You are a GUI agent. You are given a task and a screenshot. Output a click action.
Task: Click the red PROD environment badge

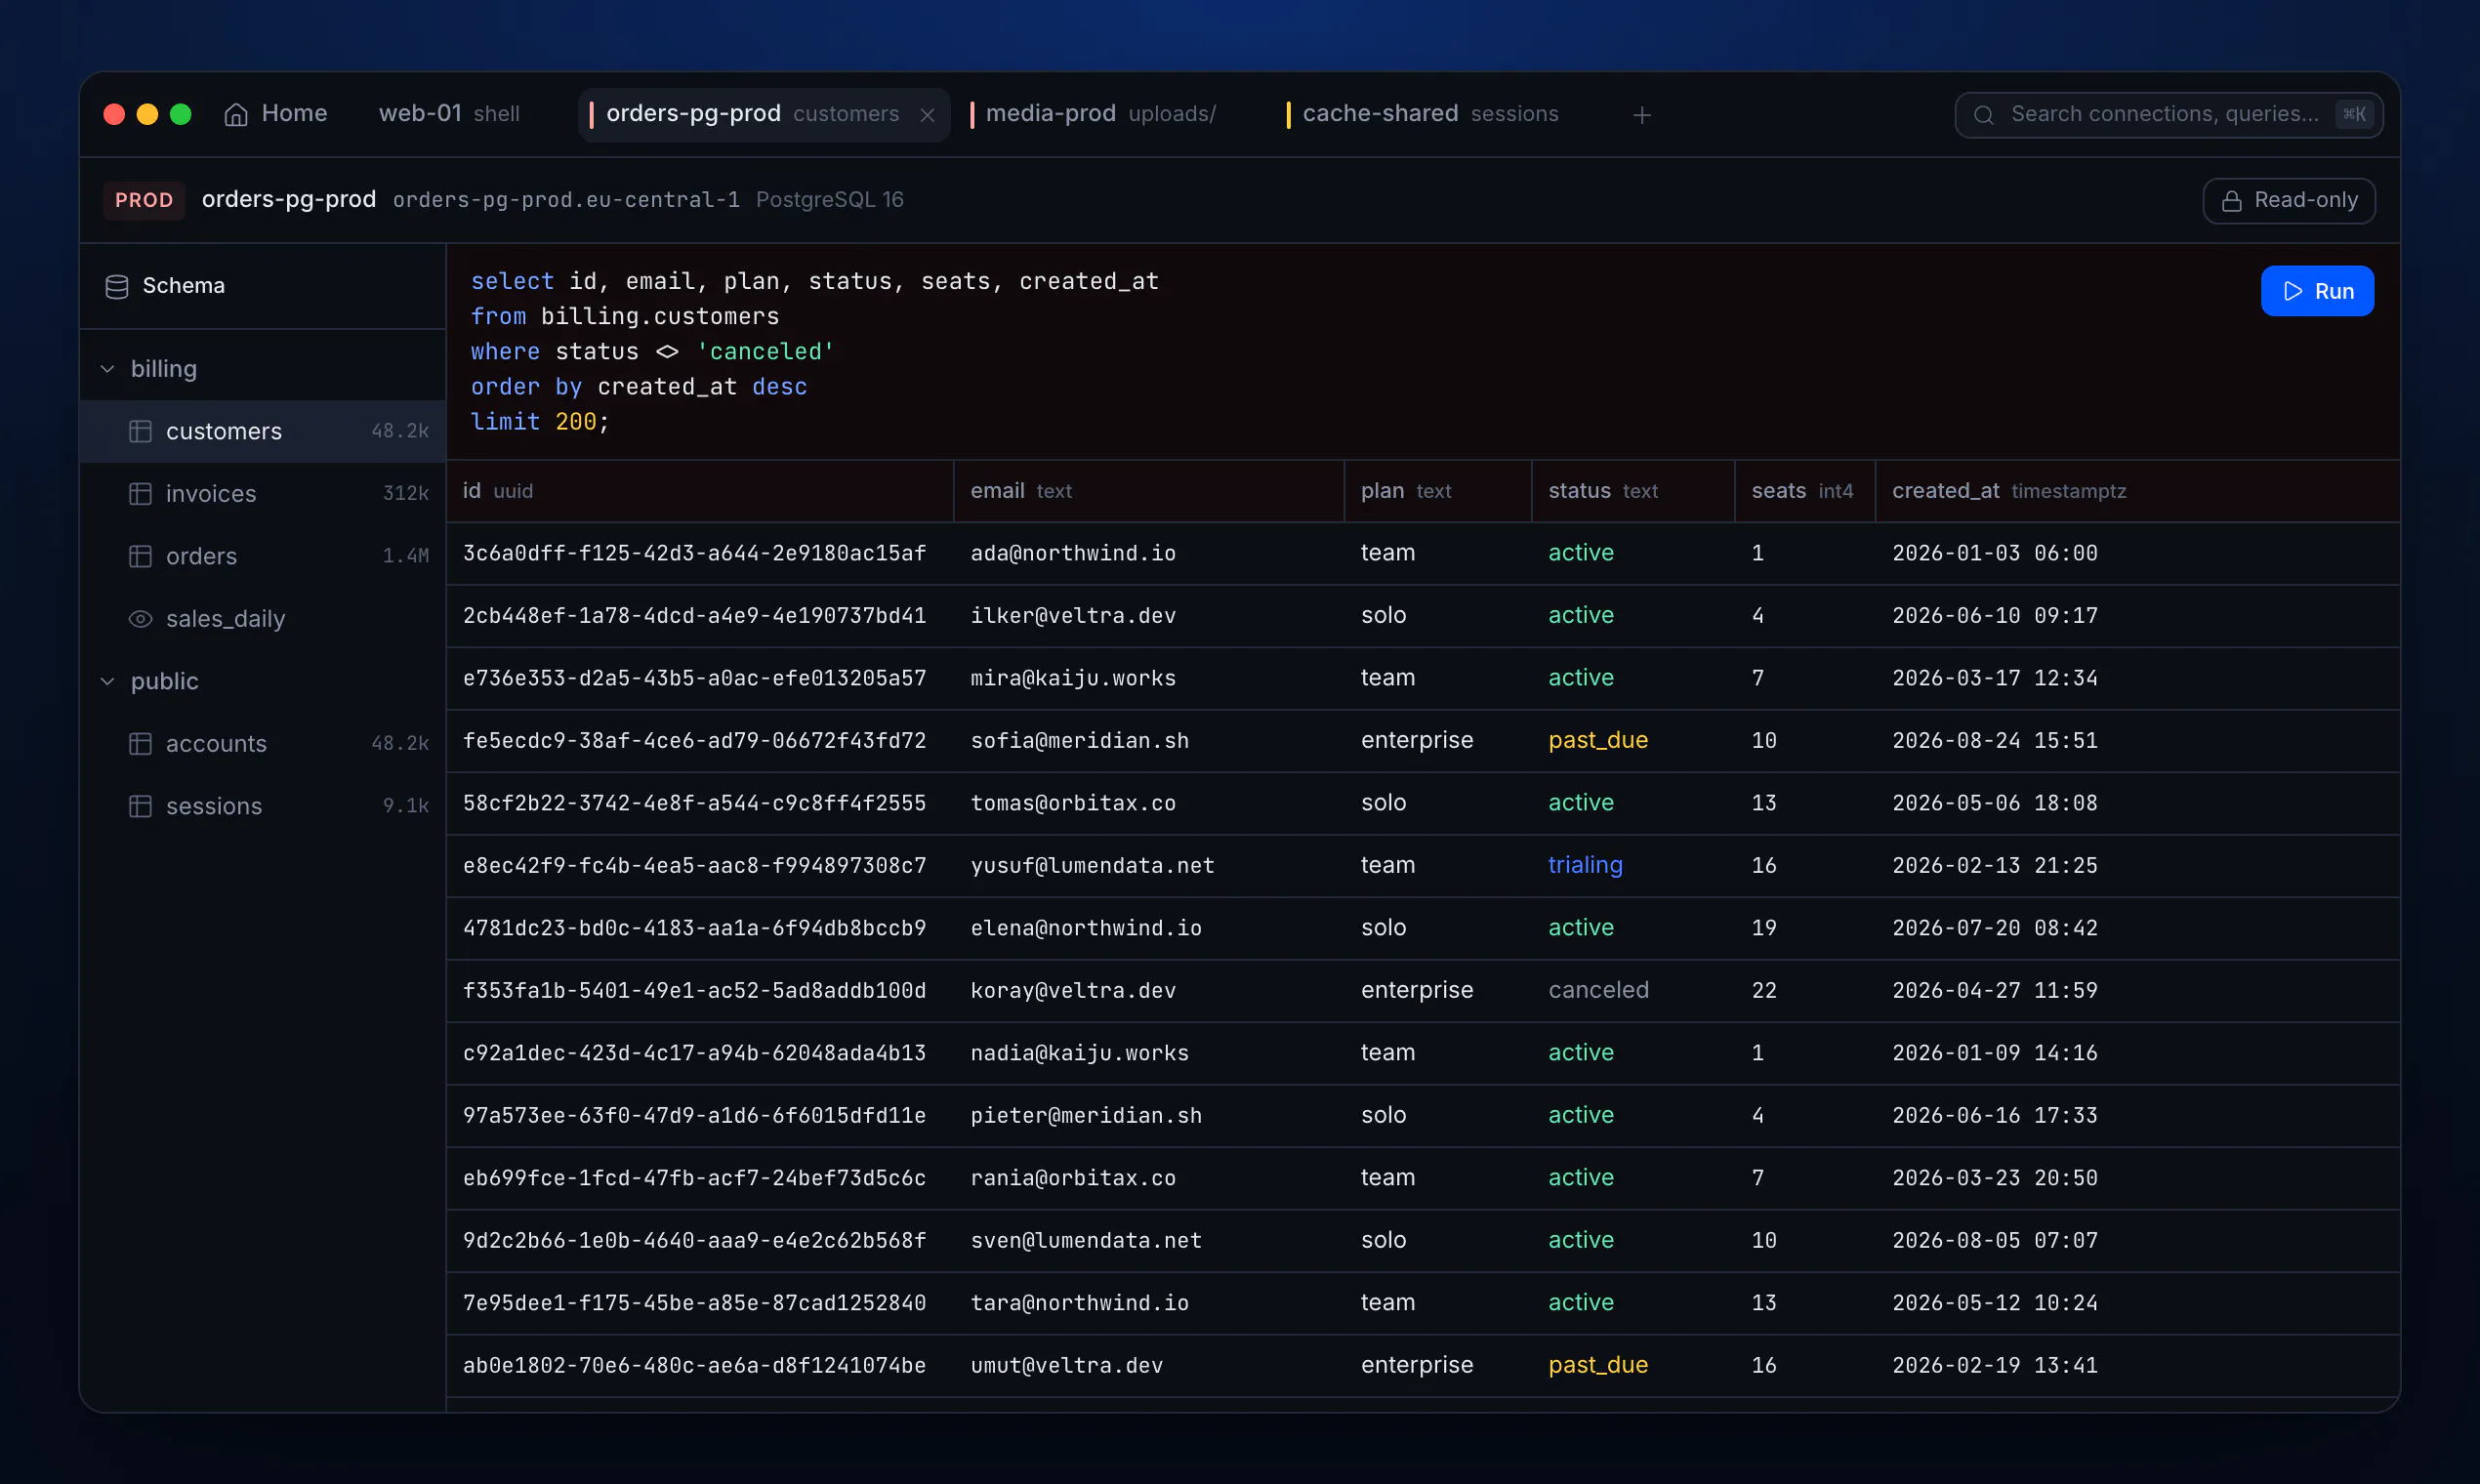click(x=144, y=201)
